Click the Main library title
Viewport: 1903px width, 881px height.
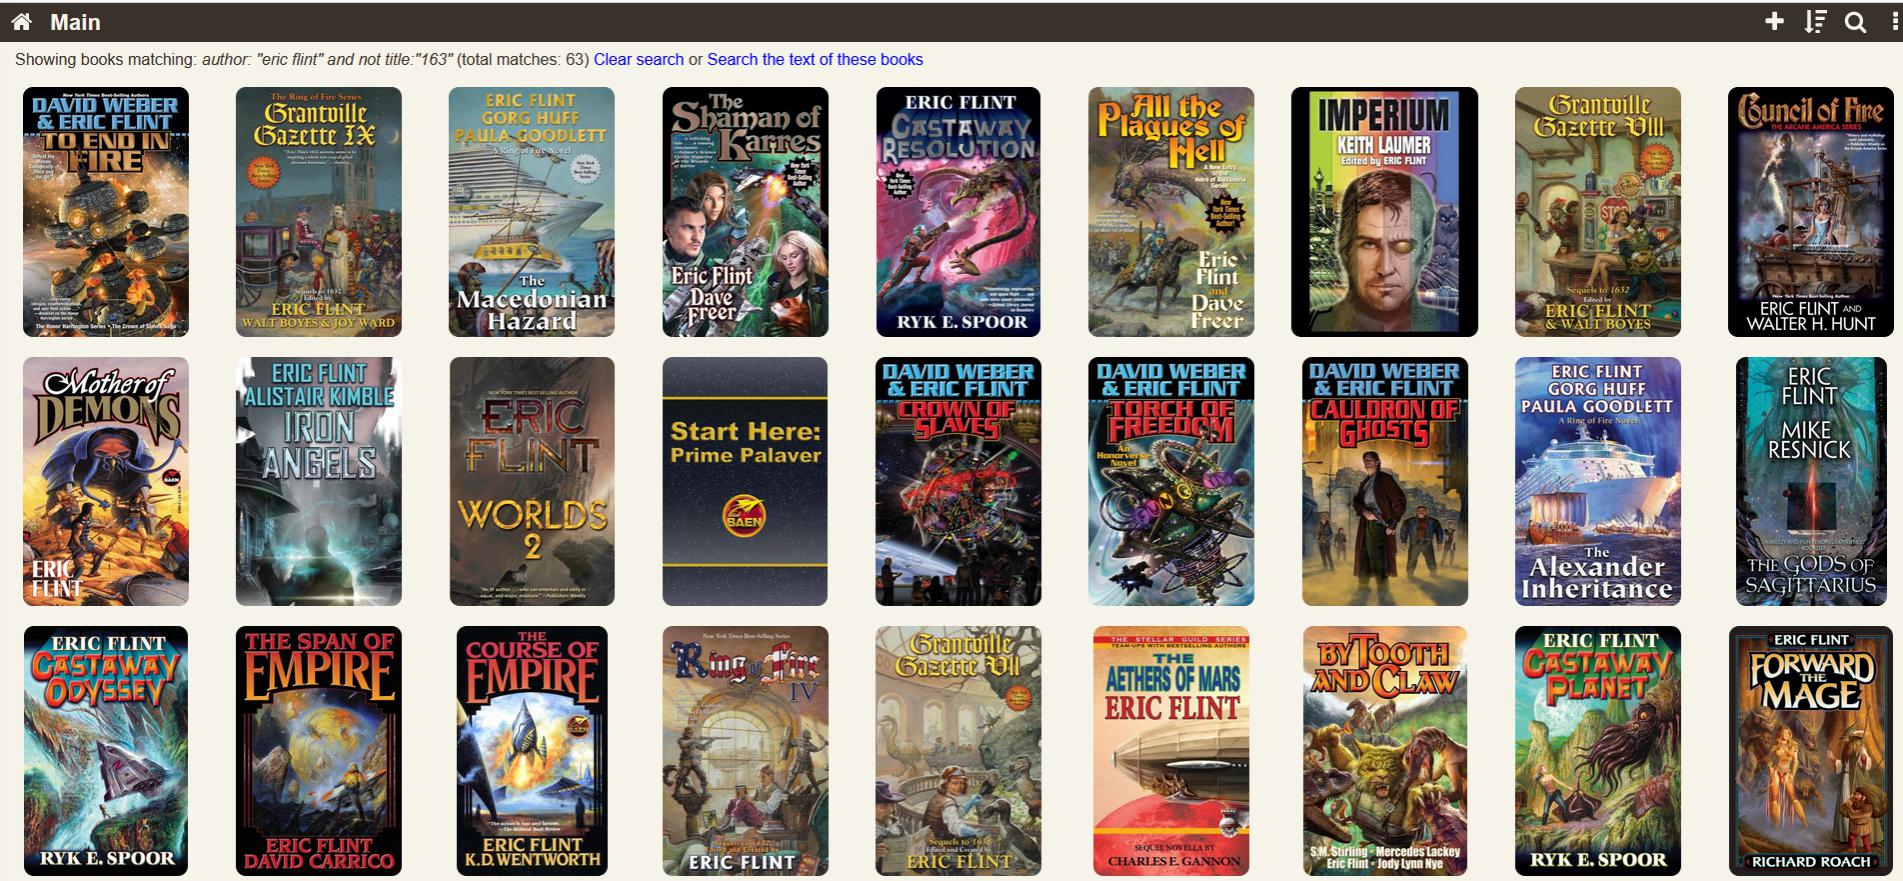click(x=75, y=22)
